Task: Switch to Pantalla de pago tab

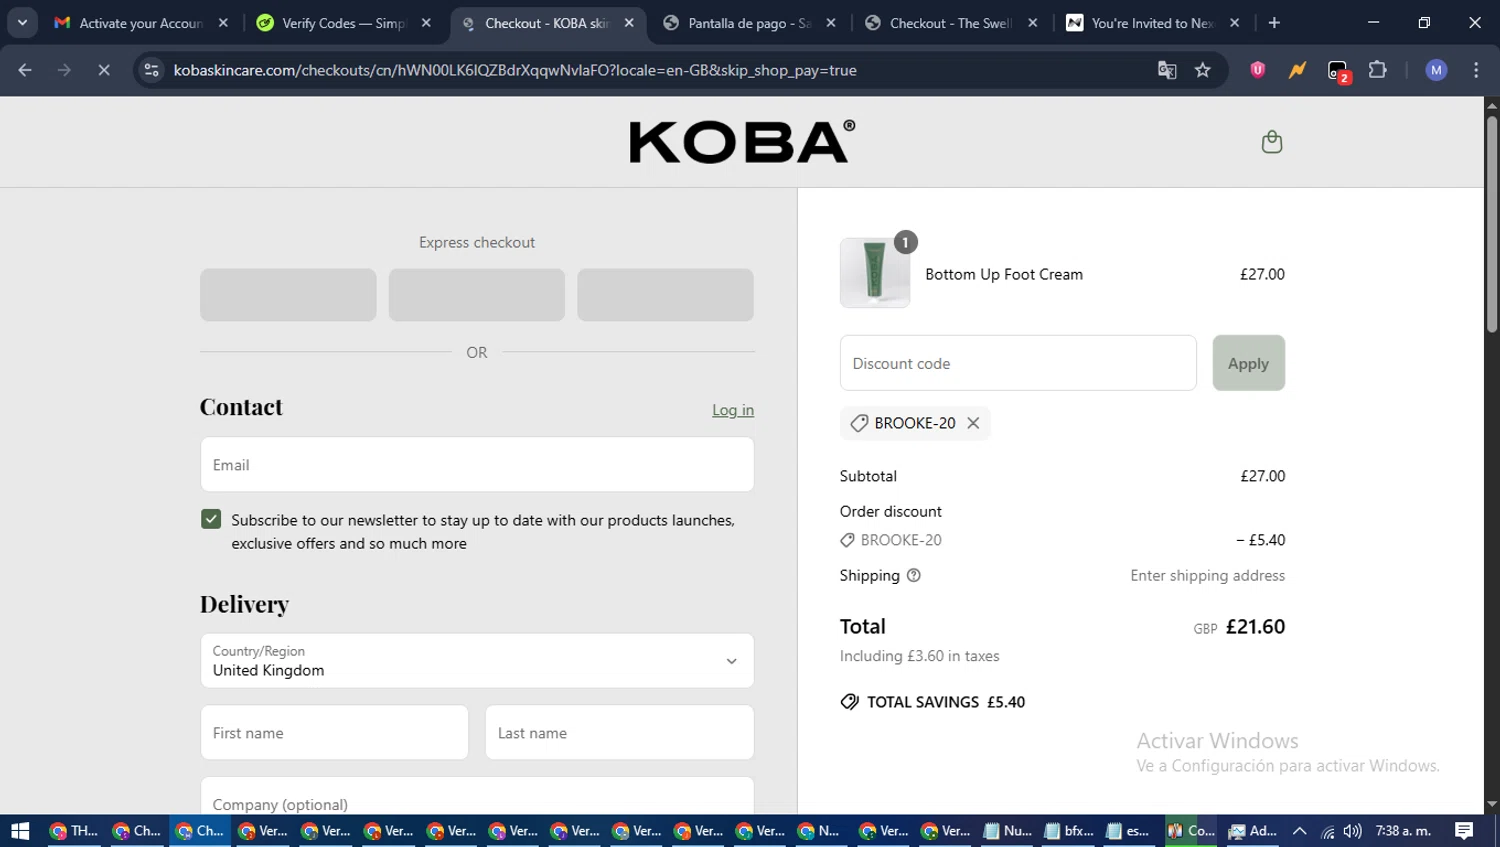Action: click(x=749, y=22)
